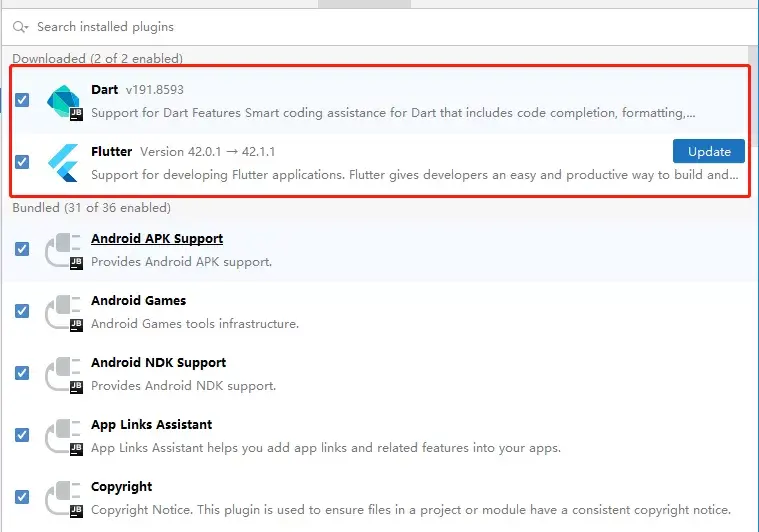This screenshot has height=532, width=759.
Task: Click the Flutter plugin logo icon
Action: (x=64, y=162)
